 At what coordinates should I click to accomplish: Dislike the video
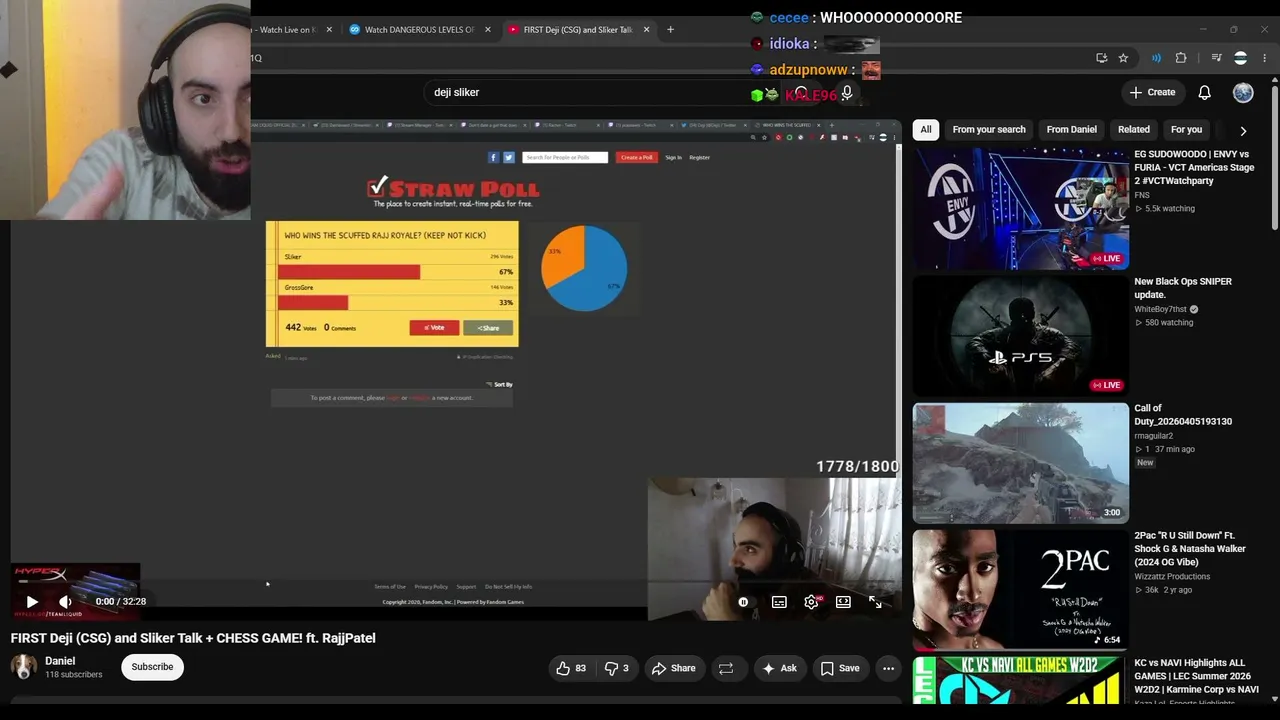(617, 668)
